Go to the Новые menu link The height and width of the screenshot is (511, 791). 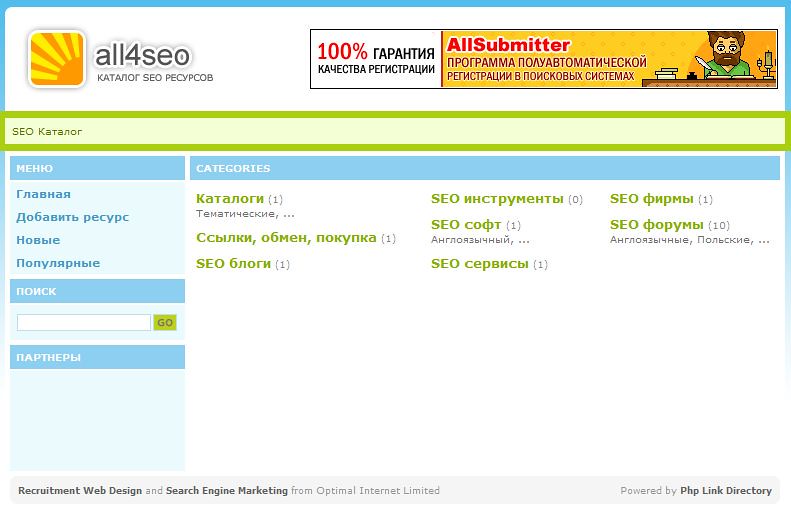(x=38, y=240)
